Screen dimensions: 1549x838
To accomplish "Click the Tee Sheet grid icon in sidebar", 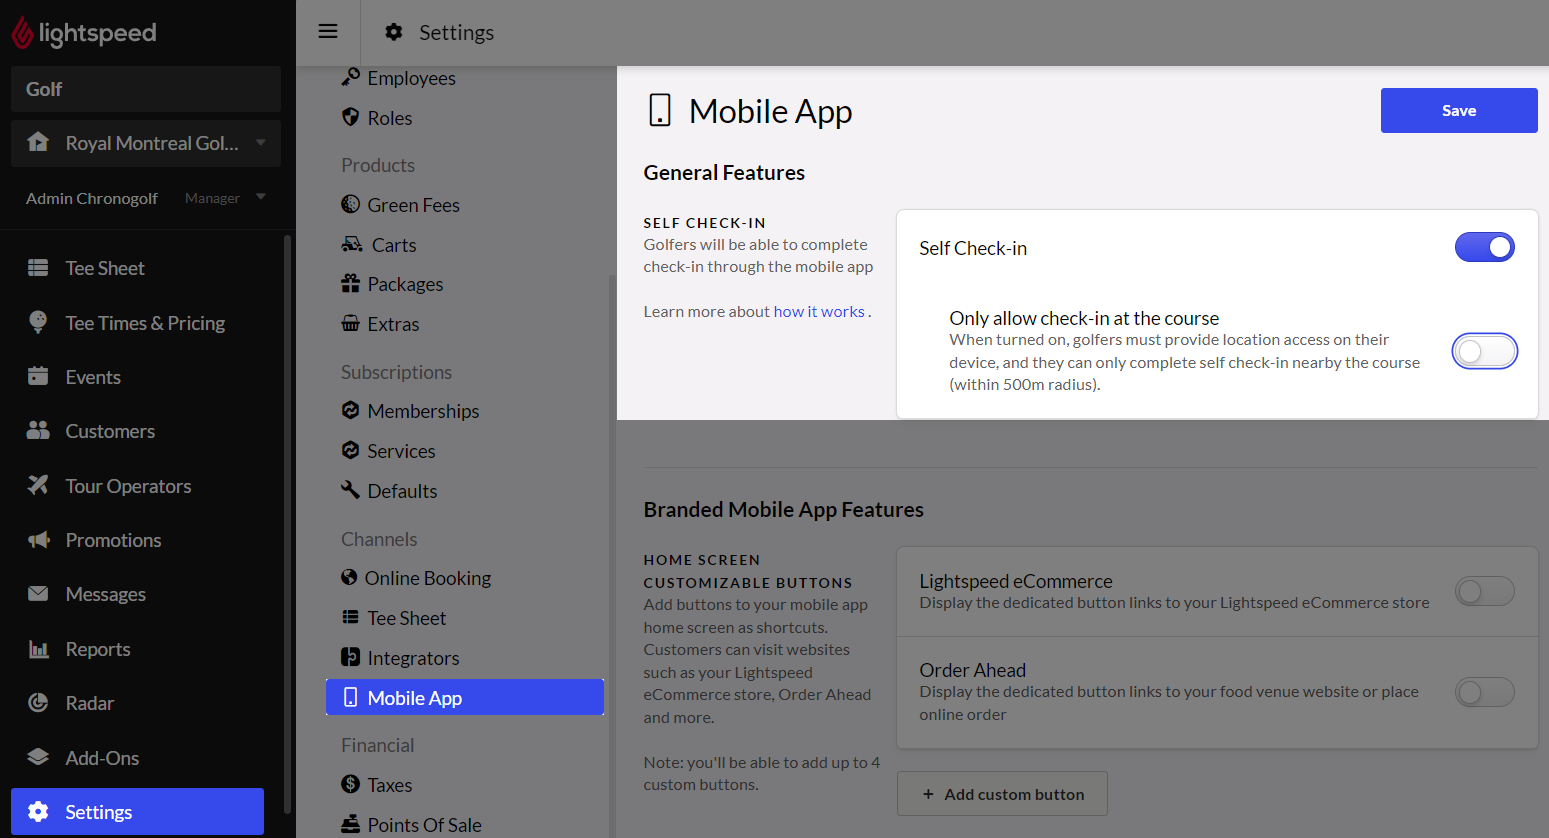I will pyautogui.click(x=38, y=268).
